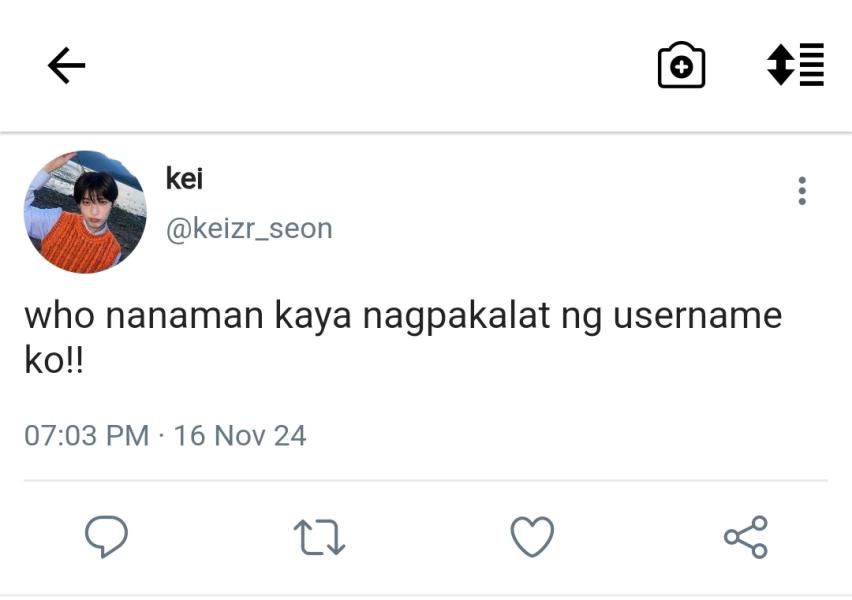Share this tweet
This screenshot has height=600, width=852.
pos(746,537)
